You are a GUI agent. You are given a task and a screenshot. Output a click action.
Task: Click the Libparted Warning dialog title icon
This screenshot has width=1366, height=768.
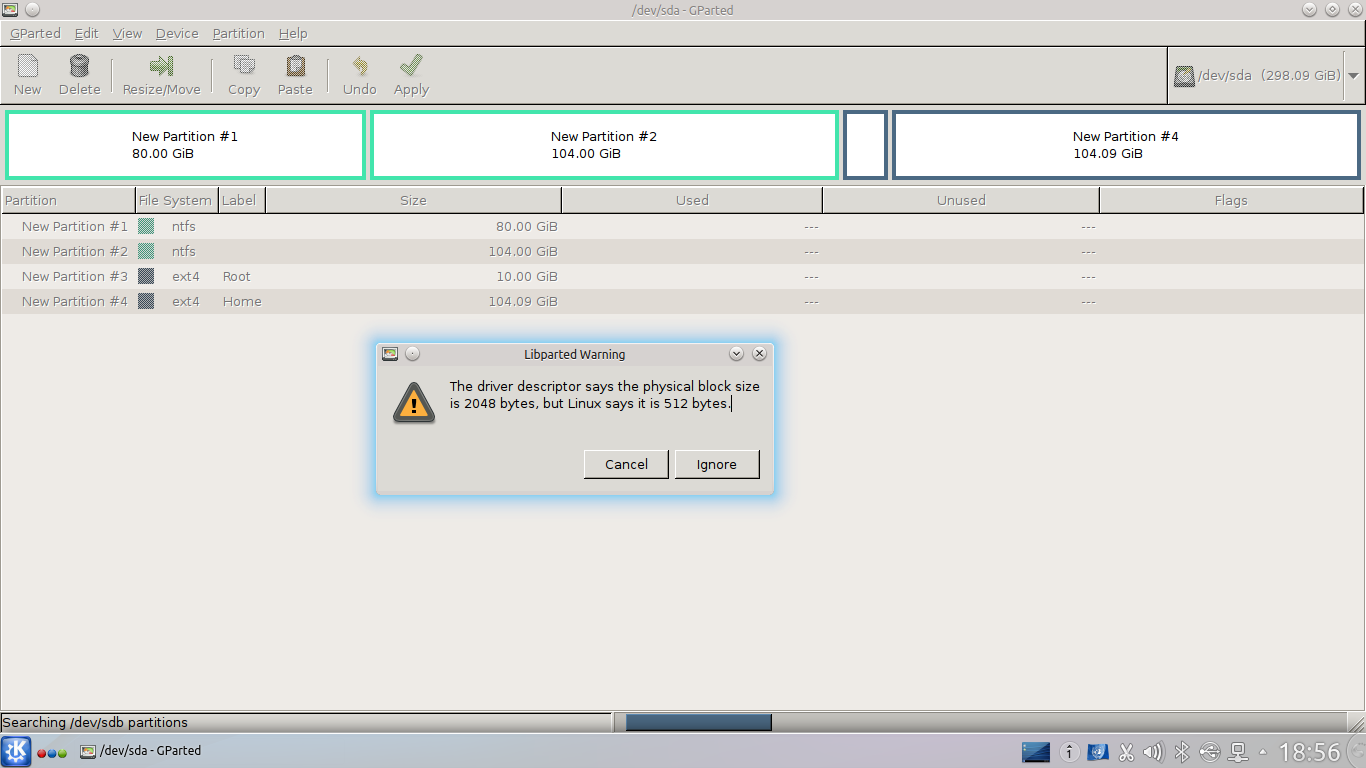(390, 354)
